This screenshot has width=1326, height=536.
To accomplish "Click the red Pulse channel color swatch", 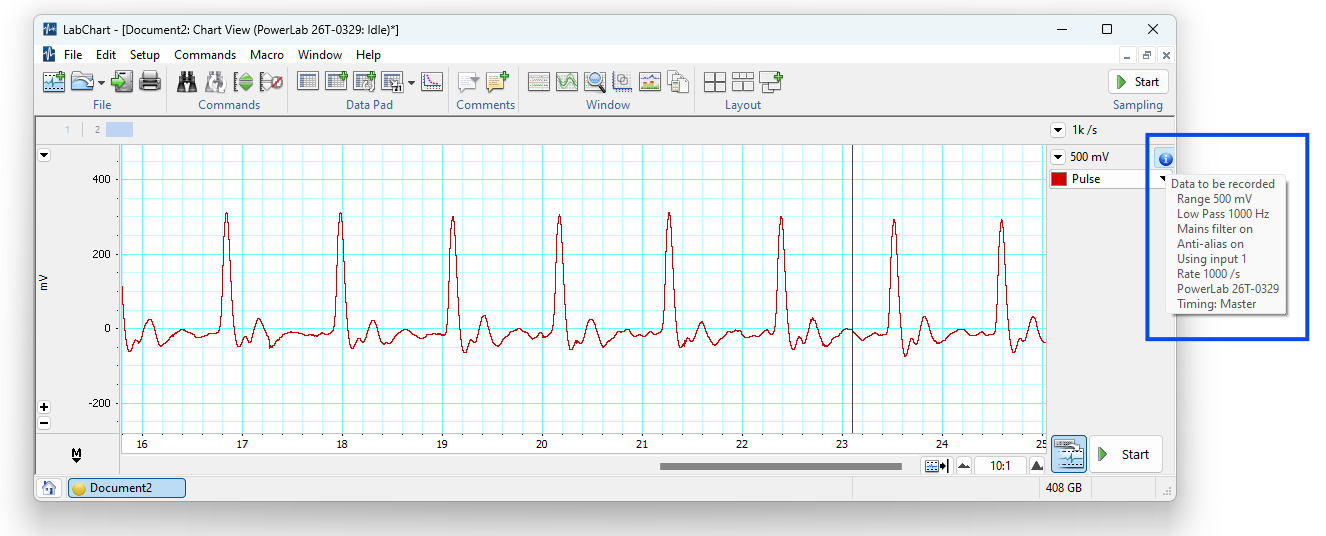I will tap(1059, 179).
